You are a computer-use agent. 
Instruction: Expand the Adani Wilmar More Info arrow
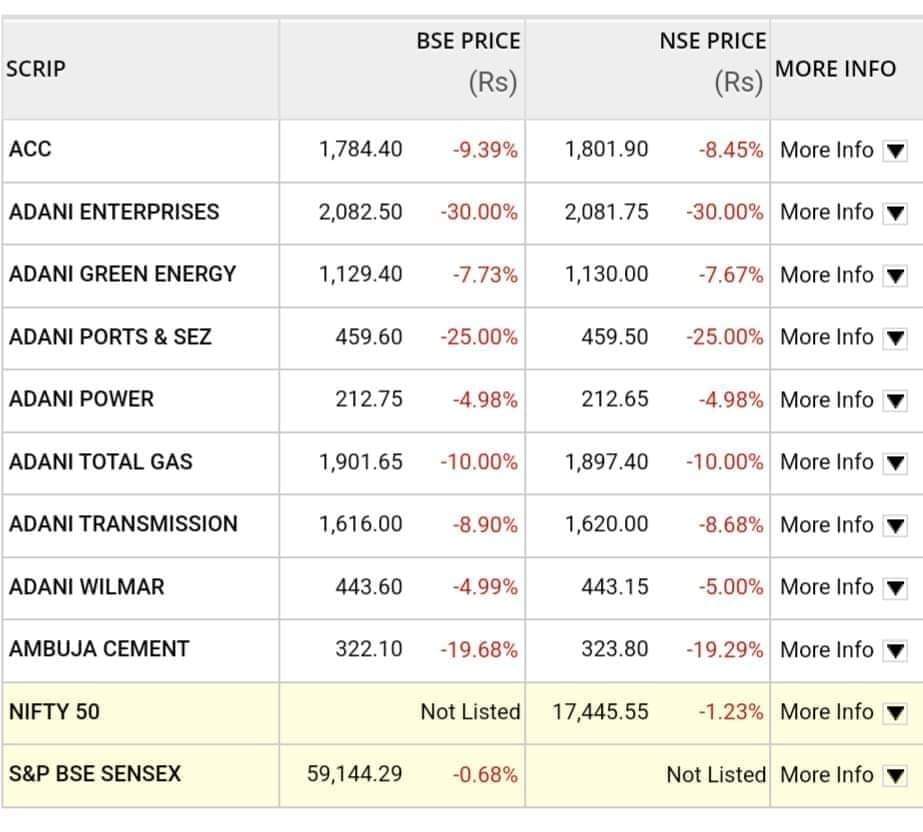pos(896,588)
